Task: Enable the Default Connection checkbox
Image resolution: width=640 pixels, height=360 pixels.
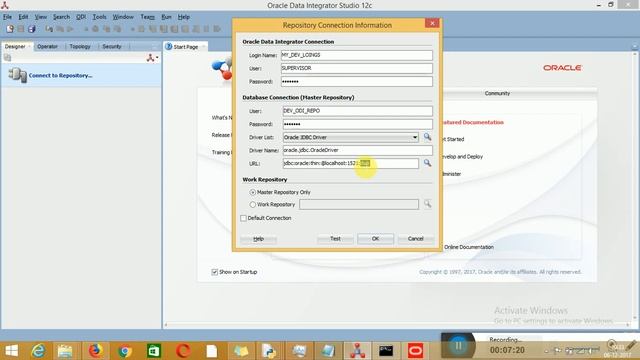Action: click(x=244, y=218)
